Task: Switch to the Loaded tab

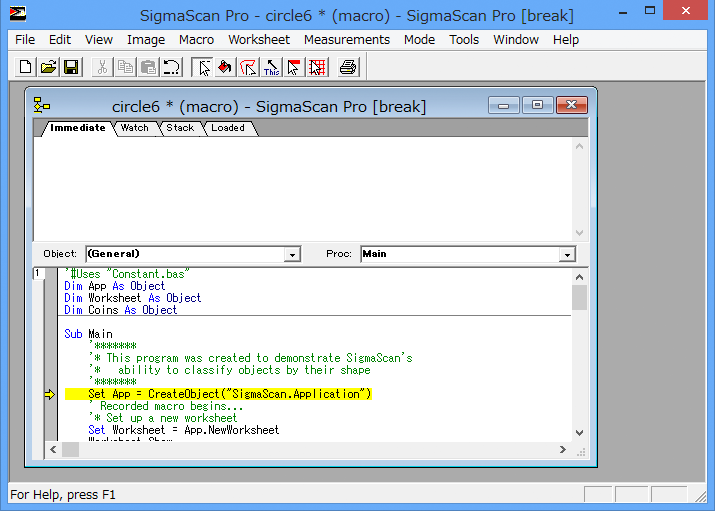Action: coord(228,128)
